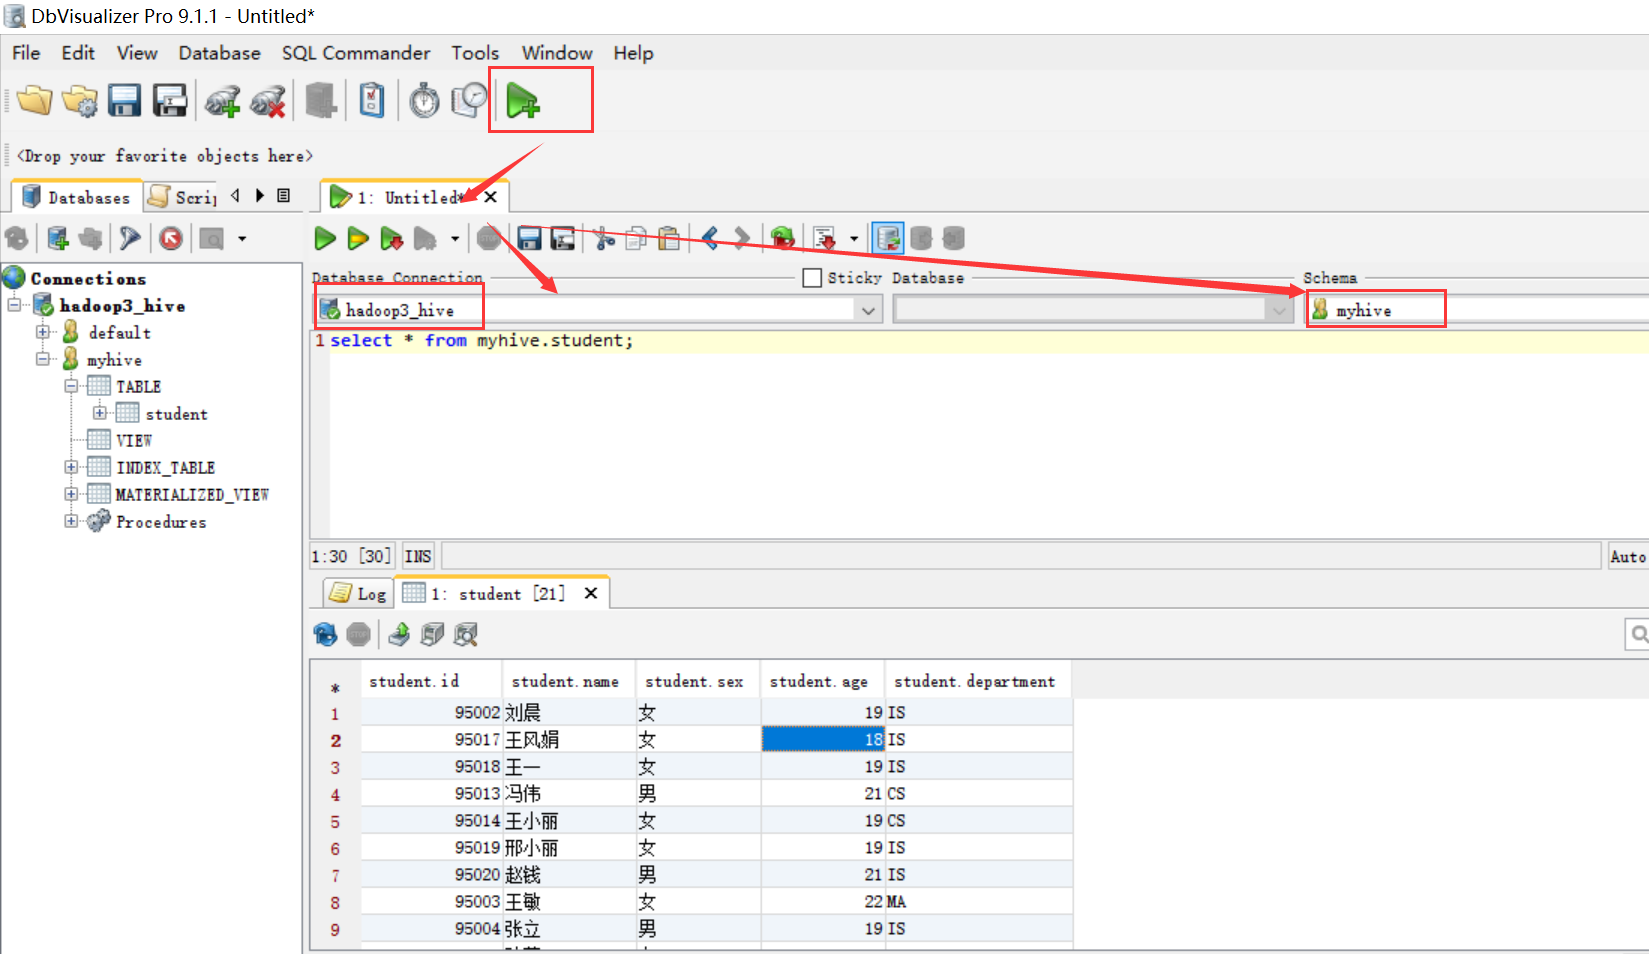Screen dimensions: 1649x954
Task: Select the cell with id 95013
Action: 430,793
